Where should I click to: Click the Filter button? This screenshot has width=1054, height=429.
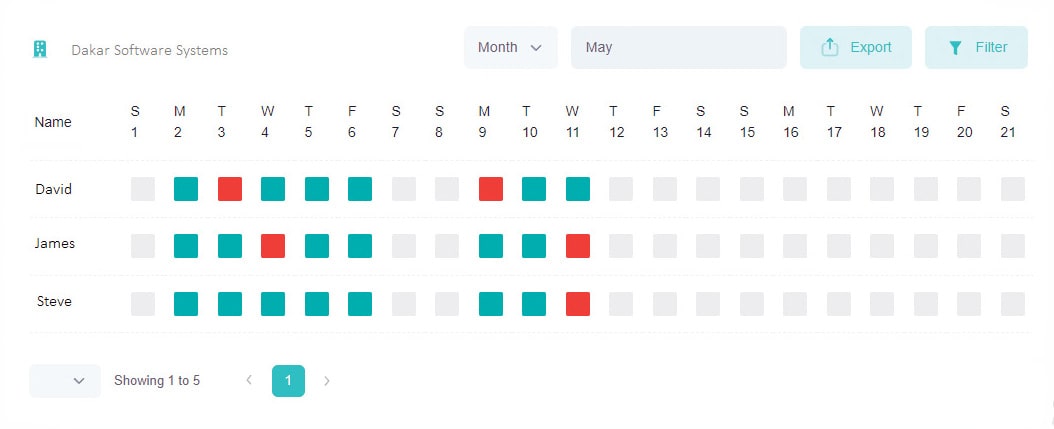point(976,47)
